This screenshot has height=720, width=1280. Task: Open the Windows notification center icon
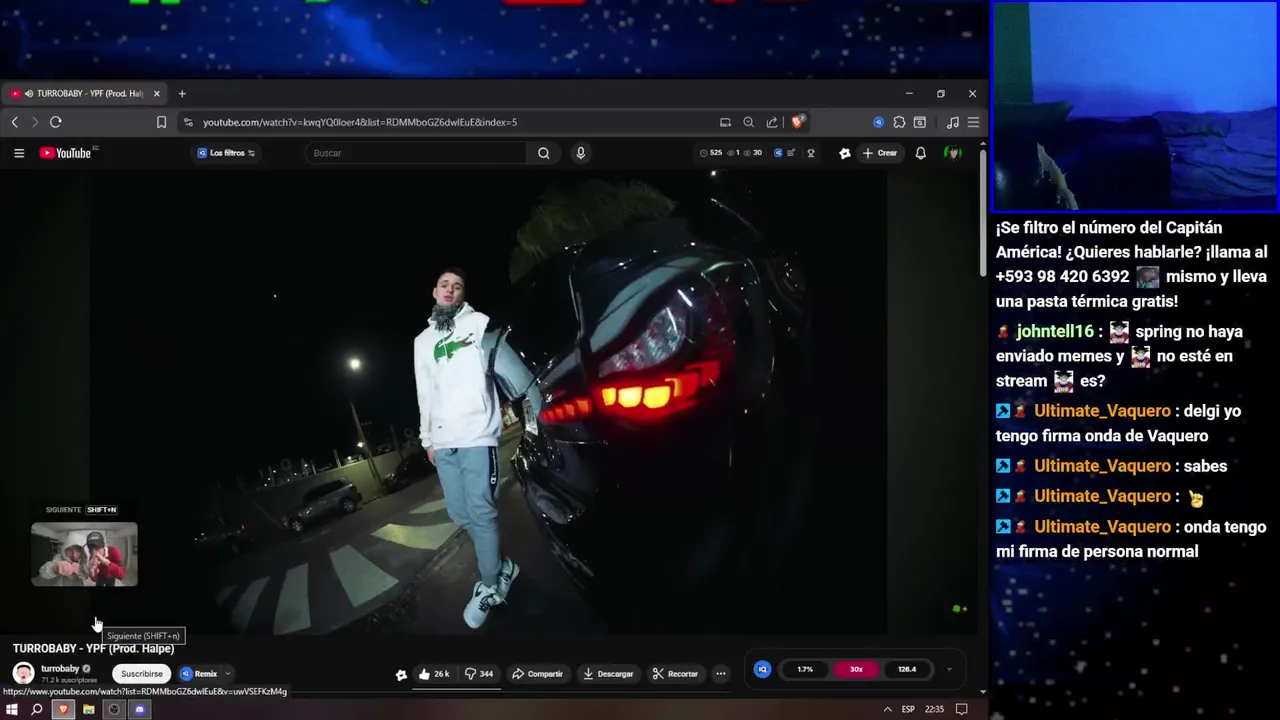961,709
